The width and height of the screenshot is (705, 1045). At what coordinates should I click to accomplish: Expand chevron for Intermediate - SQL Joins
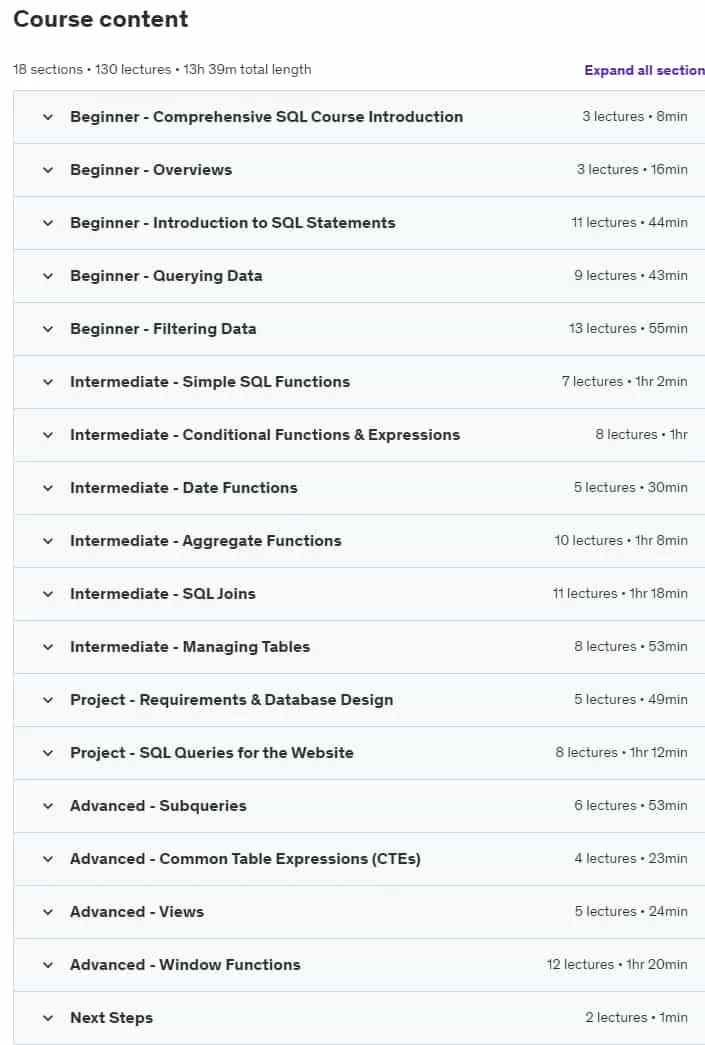click(48, 594)
